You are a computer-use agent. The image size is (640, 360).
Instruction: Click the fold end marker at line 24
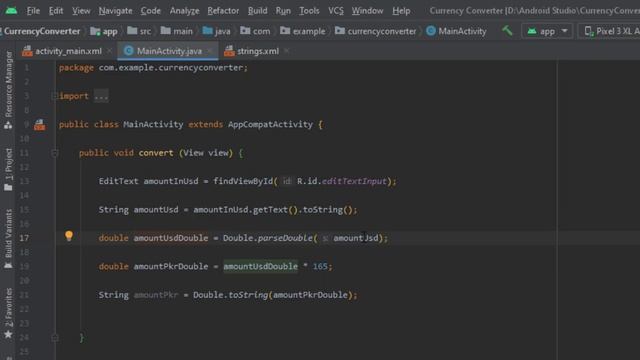[x=54, y=338]
